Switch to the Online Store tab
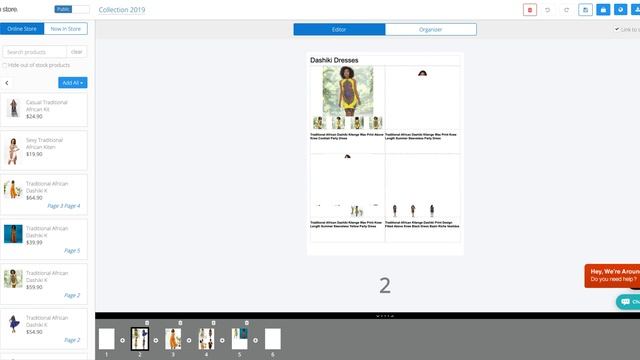The image size is (640, 360). pos(22,29)
